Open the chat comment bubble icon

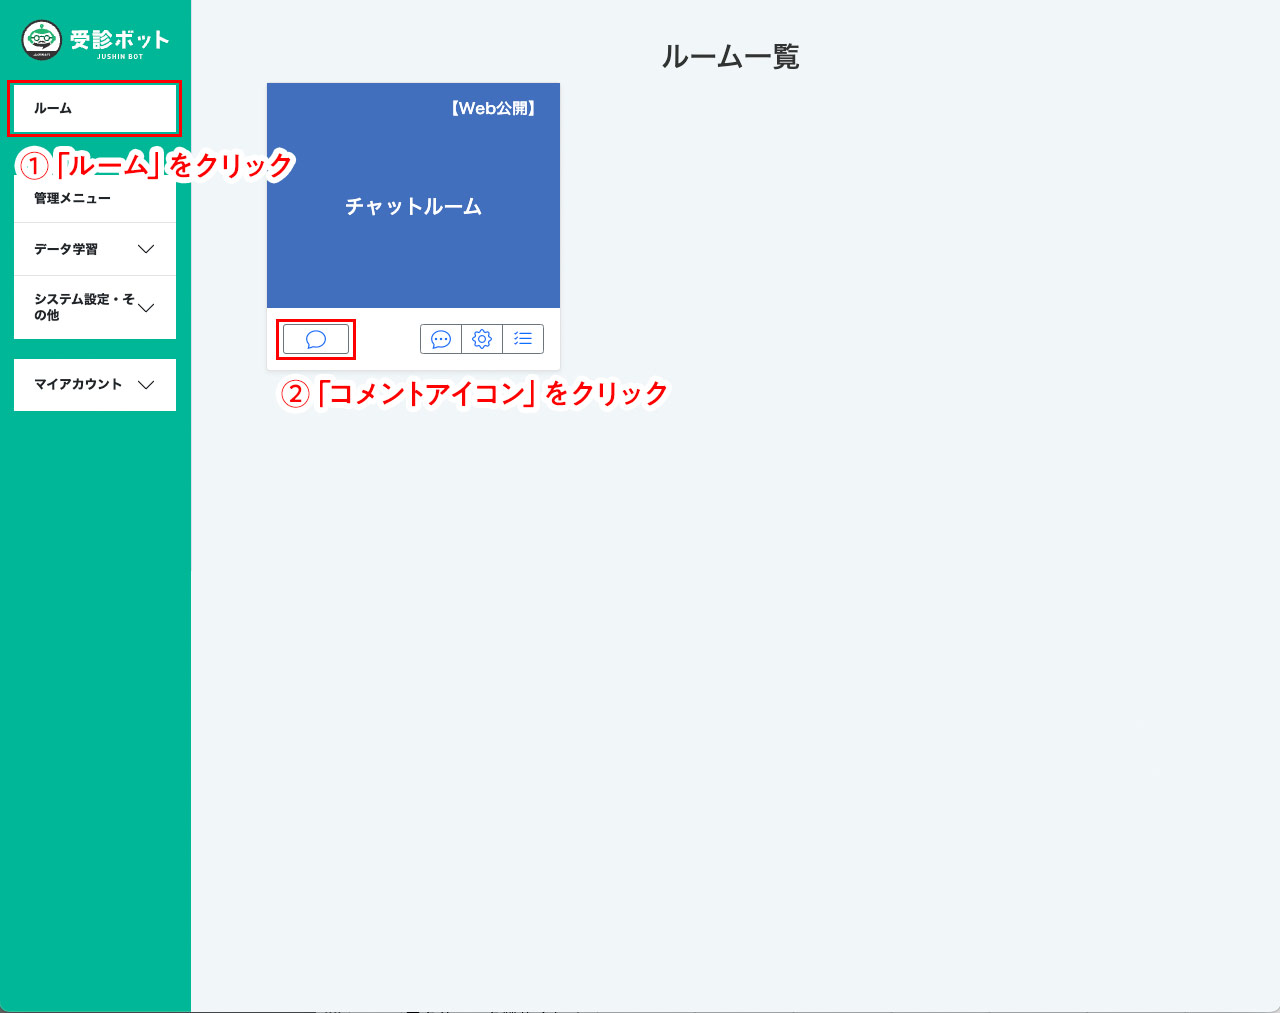coord(316,339)
